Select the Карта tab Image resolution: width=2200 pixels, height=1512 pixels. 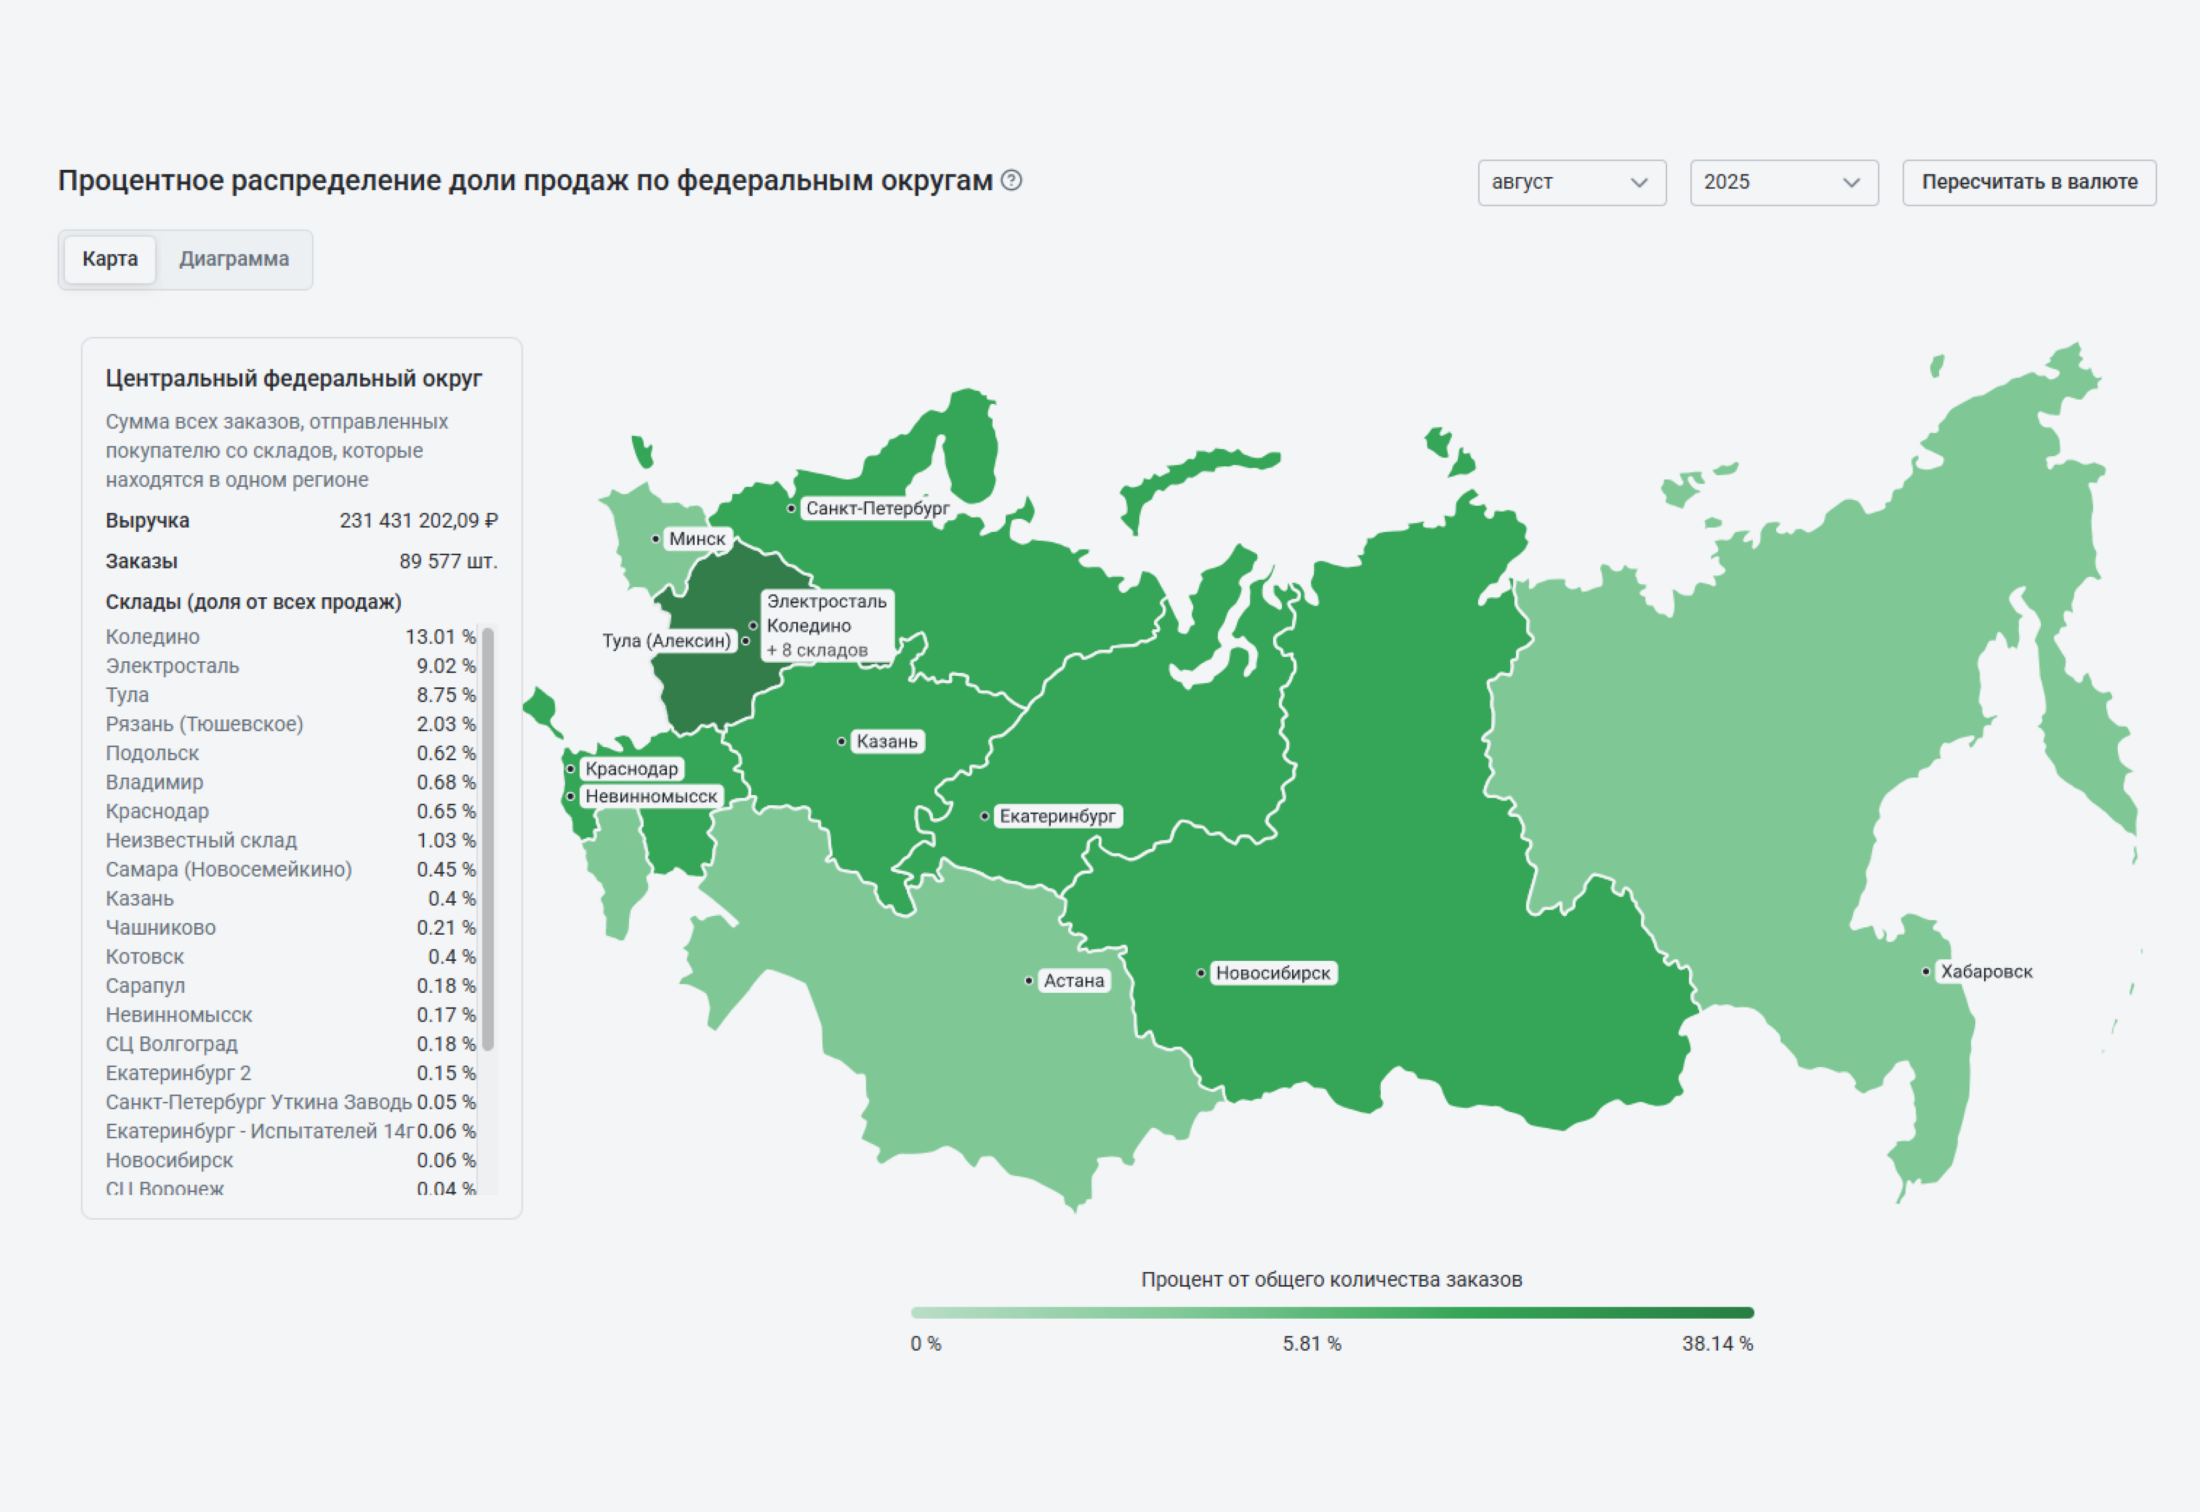[109, 258]
